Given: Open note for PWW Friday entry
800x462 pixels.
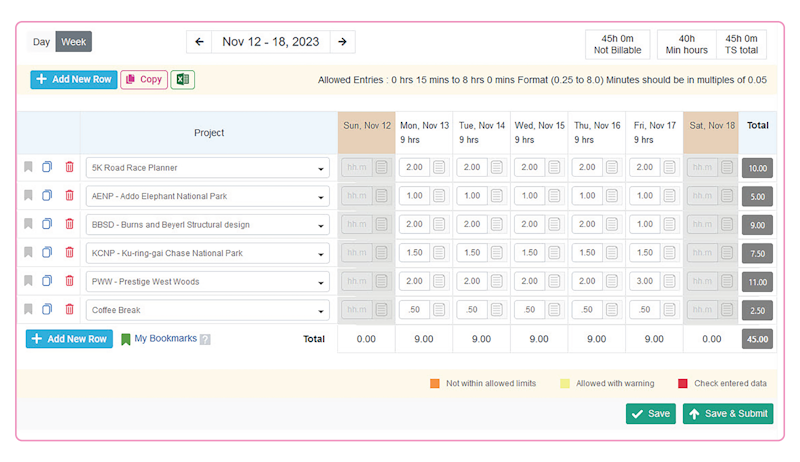Looking at the screenshot, I should [x=669, y=281].
